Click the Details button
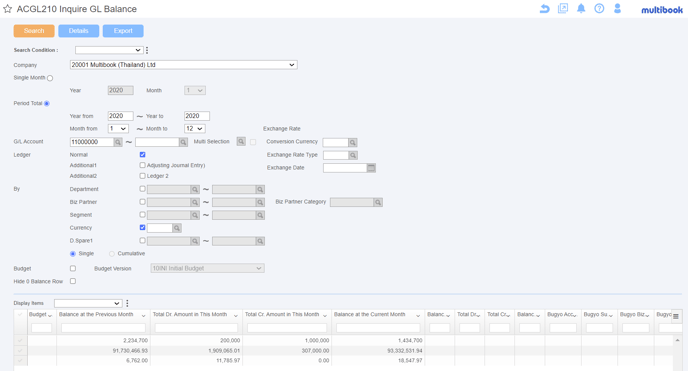The image size is (688, 371). pos(79,31)
